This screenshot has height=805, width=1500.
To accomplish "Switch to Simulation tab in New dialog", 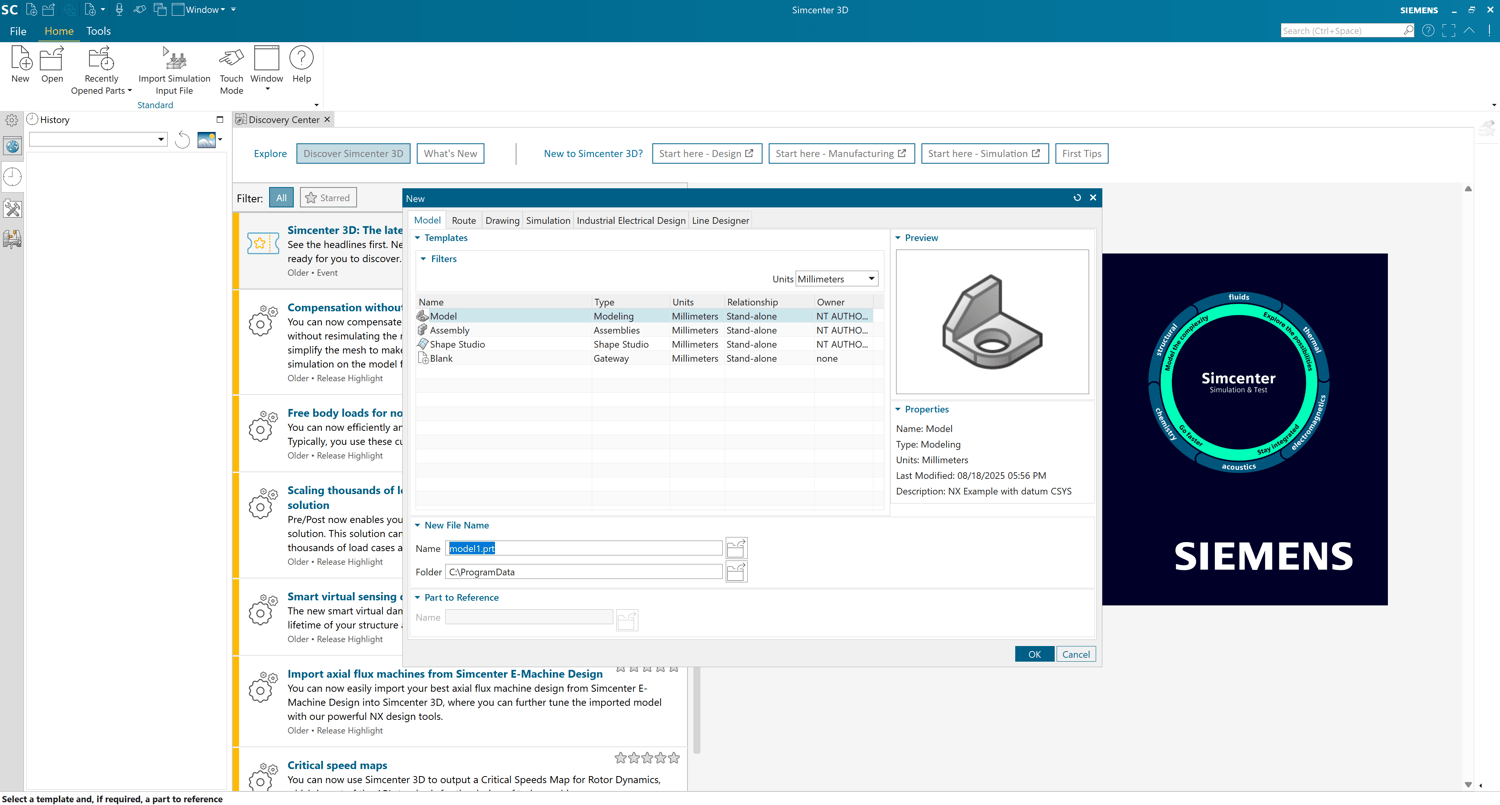I will point(548,220).
